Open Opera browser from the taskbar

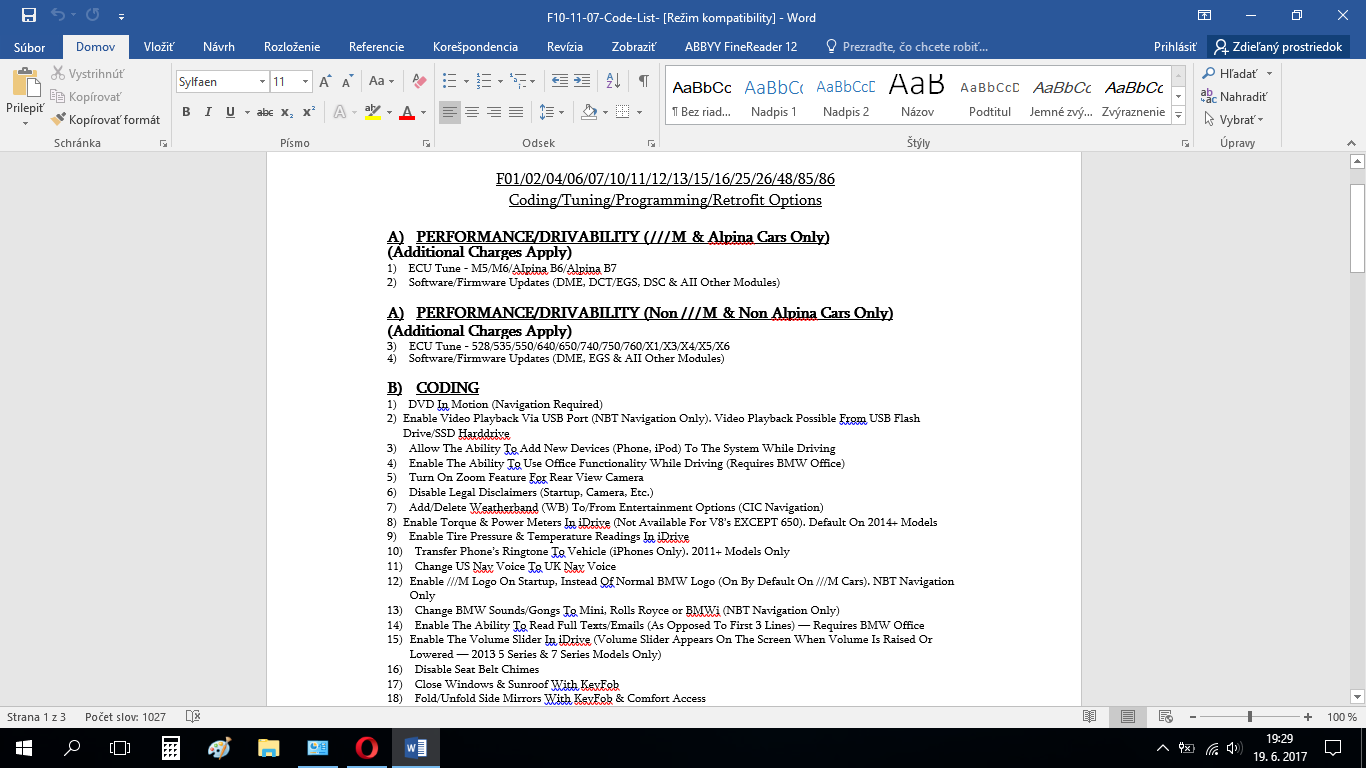coord(366,747)
